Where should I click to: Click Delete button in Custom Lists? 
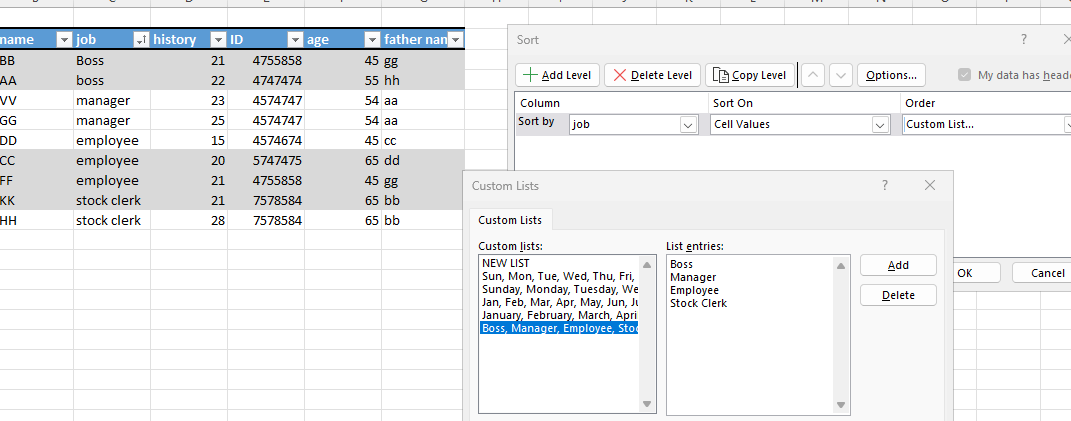[898, 295]
